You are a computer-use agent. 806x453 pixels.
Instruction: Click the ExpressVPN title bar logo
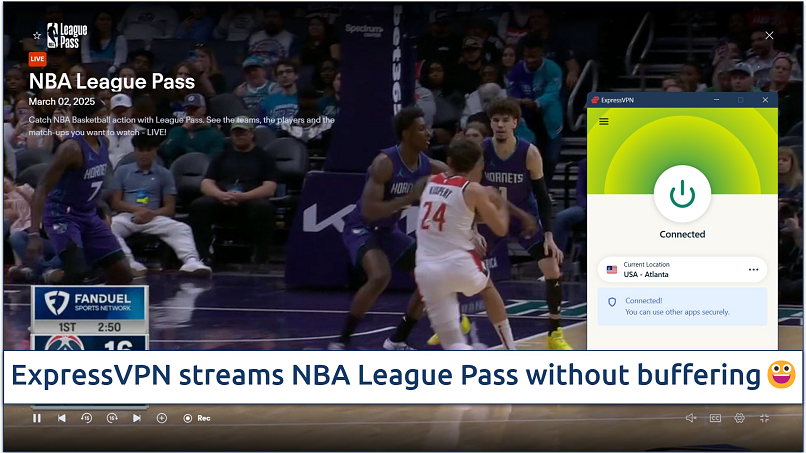(x=595, y=100)
